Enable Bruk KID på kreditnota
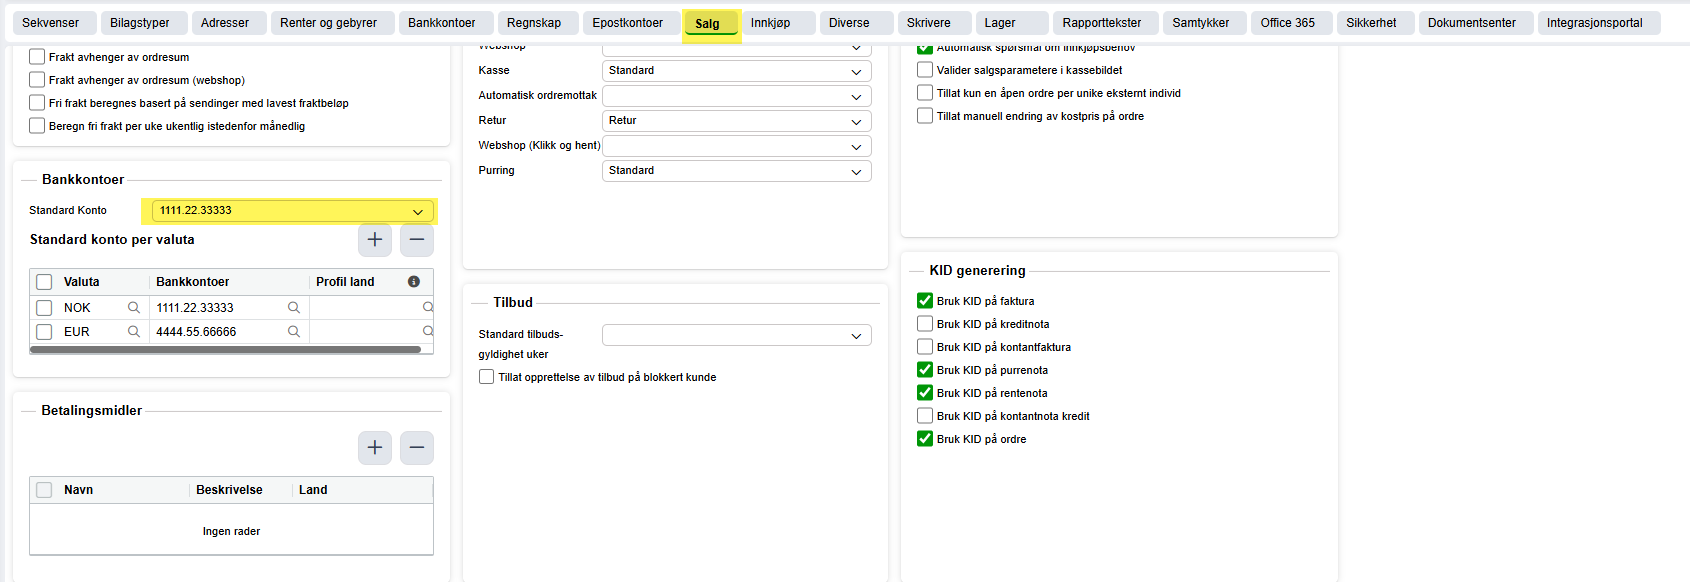 click(925, 324)
